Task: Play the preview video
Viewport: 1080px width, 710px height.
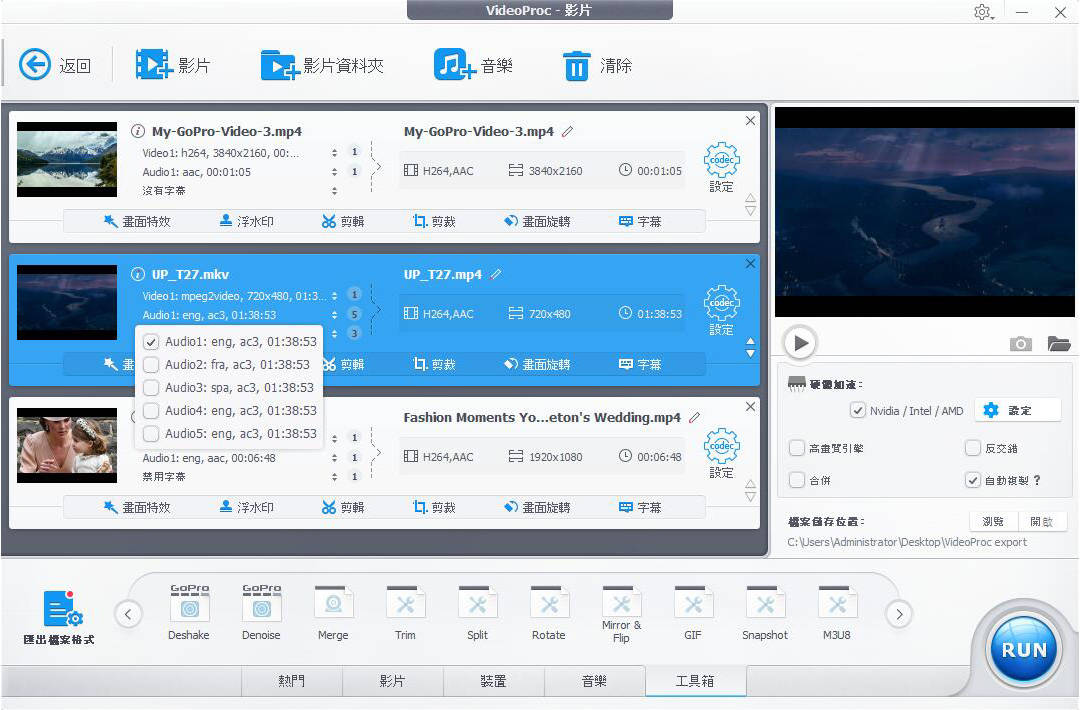Action: point(799,342)
